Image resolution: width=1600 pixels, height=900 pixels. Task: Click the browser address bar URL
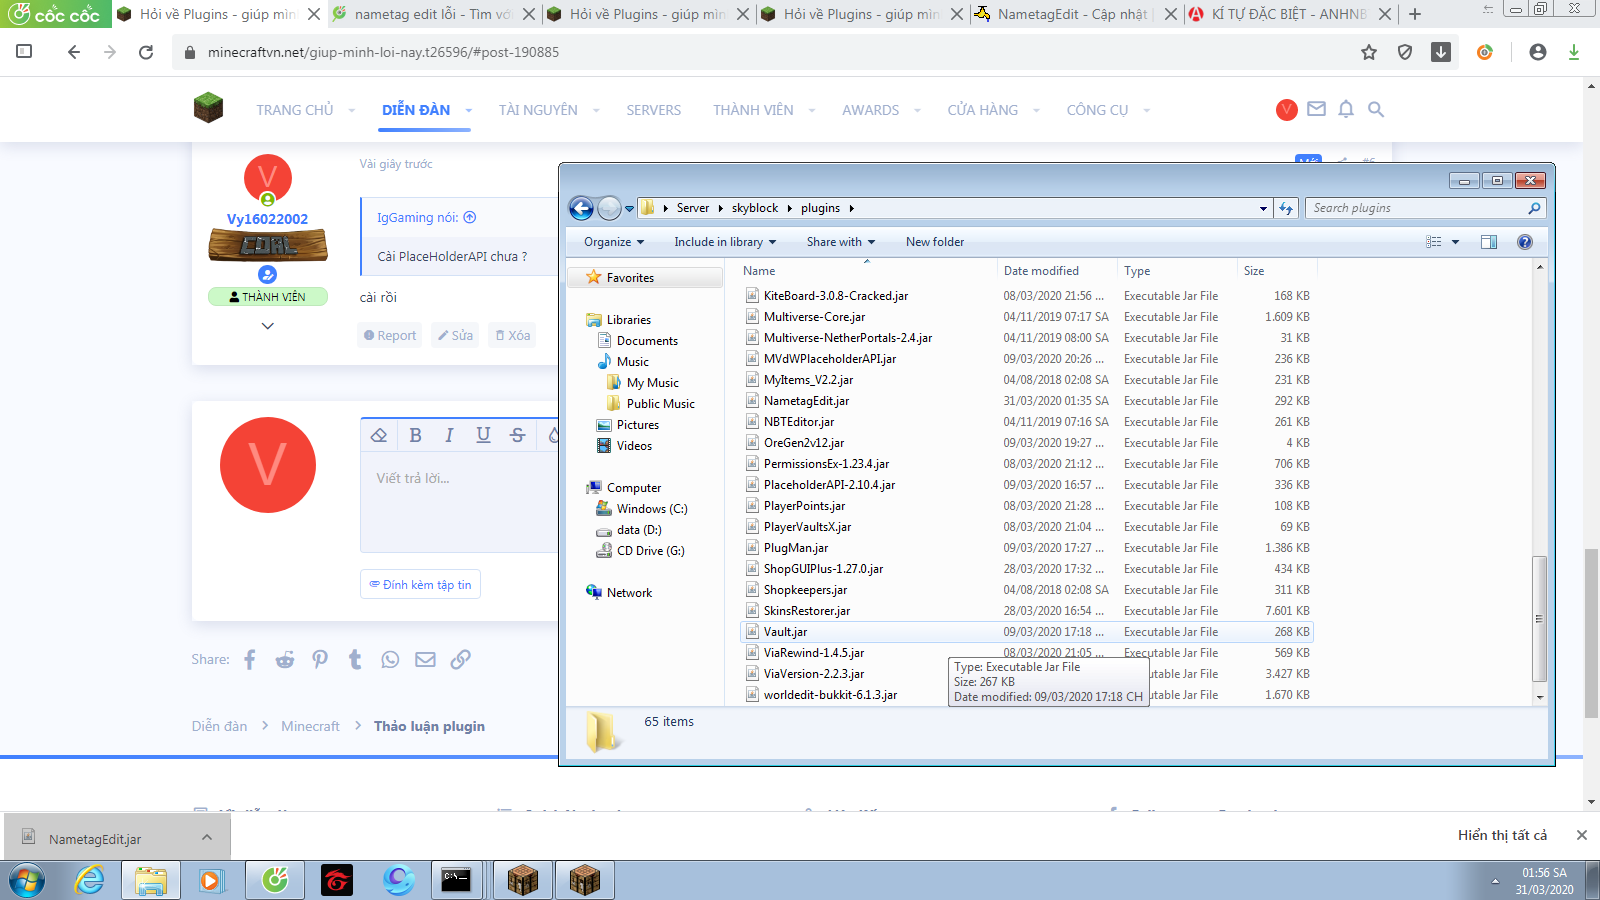point(383,52)
